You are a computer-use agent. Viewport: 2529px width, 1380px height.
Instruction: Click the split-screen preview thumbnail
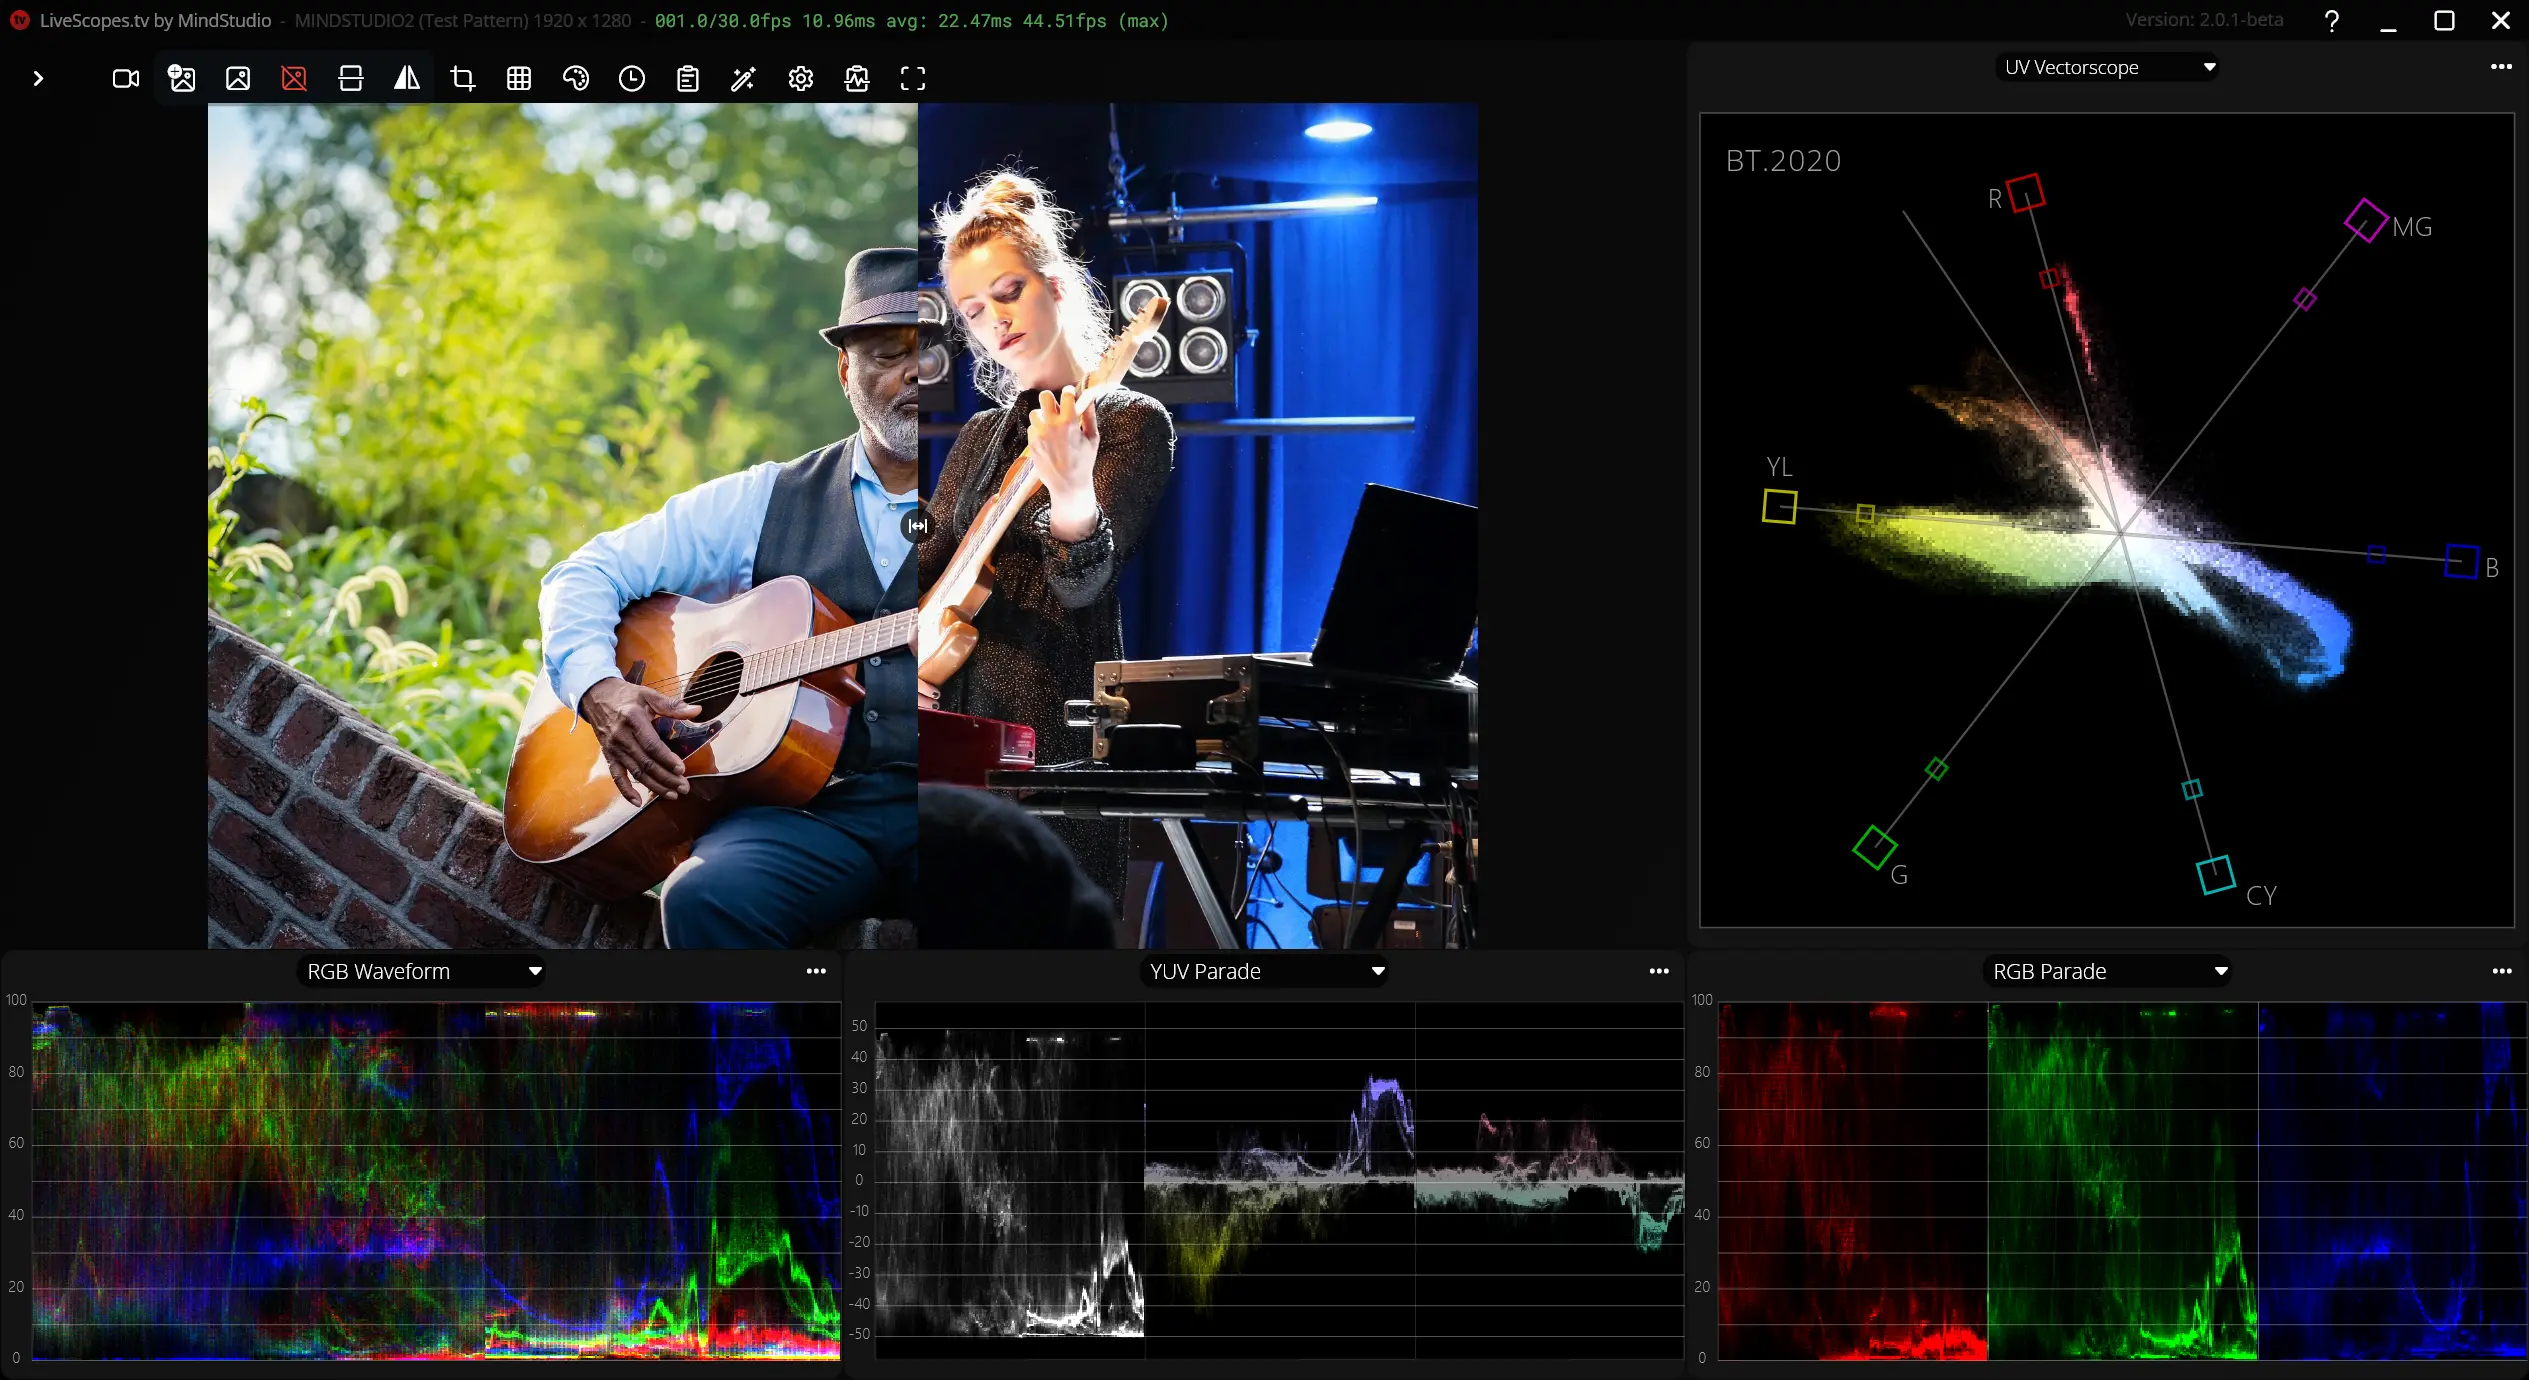click(352, 78)
